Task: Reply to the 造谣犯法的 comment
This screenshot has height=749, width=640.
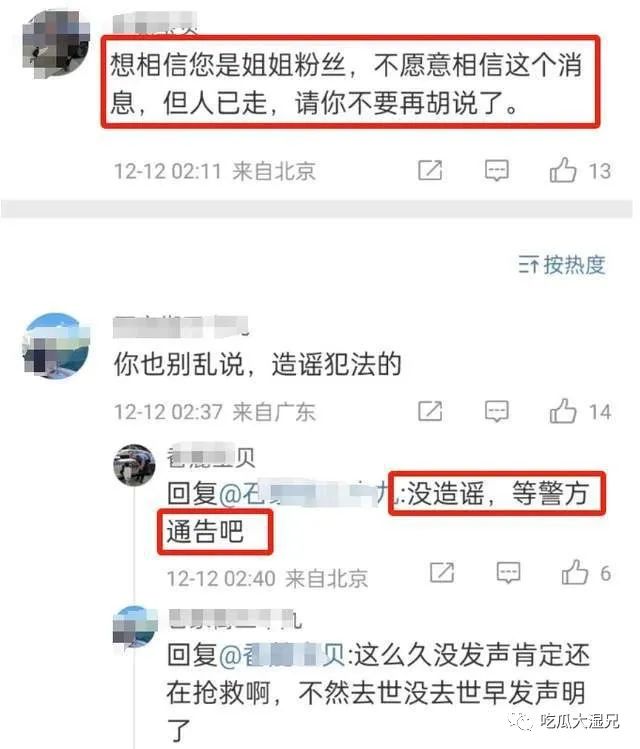Action: click(497, 411)
